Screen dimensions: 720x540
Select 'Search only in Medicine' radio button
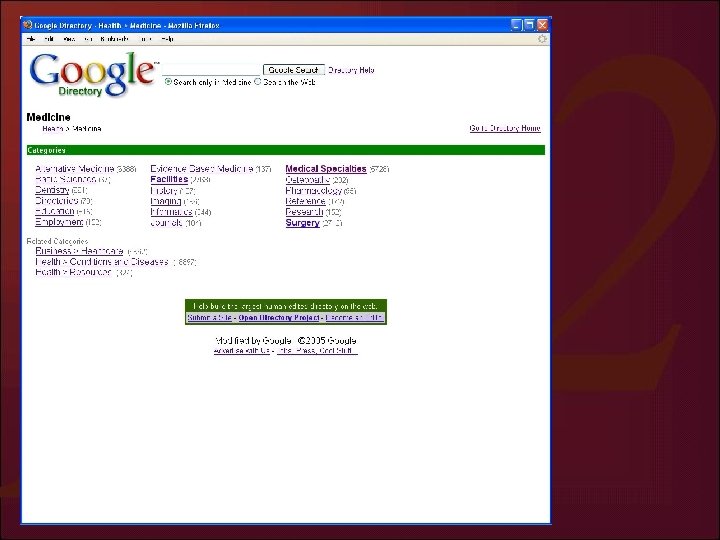[x=168, y=82]
